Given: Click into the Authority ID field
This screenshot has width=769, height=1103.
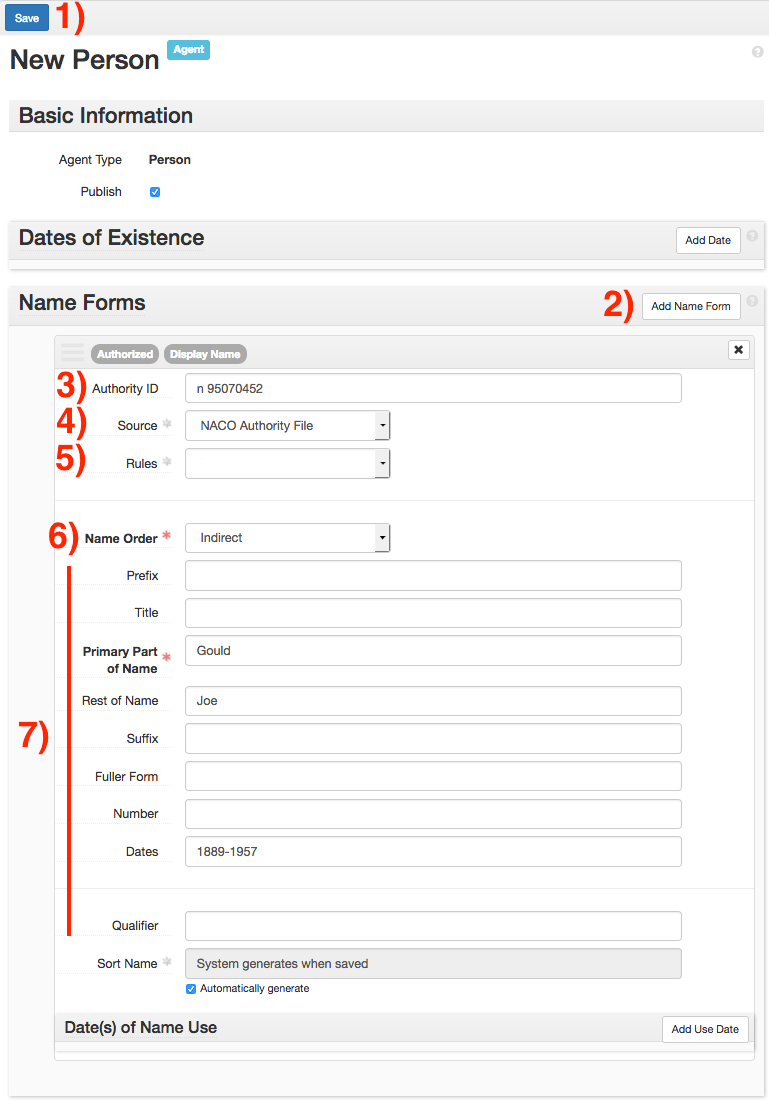Looking at the screenshot, I should pyautogui.click(x=433, y=388).
